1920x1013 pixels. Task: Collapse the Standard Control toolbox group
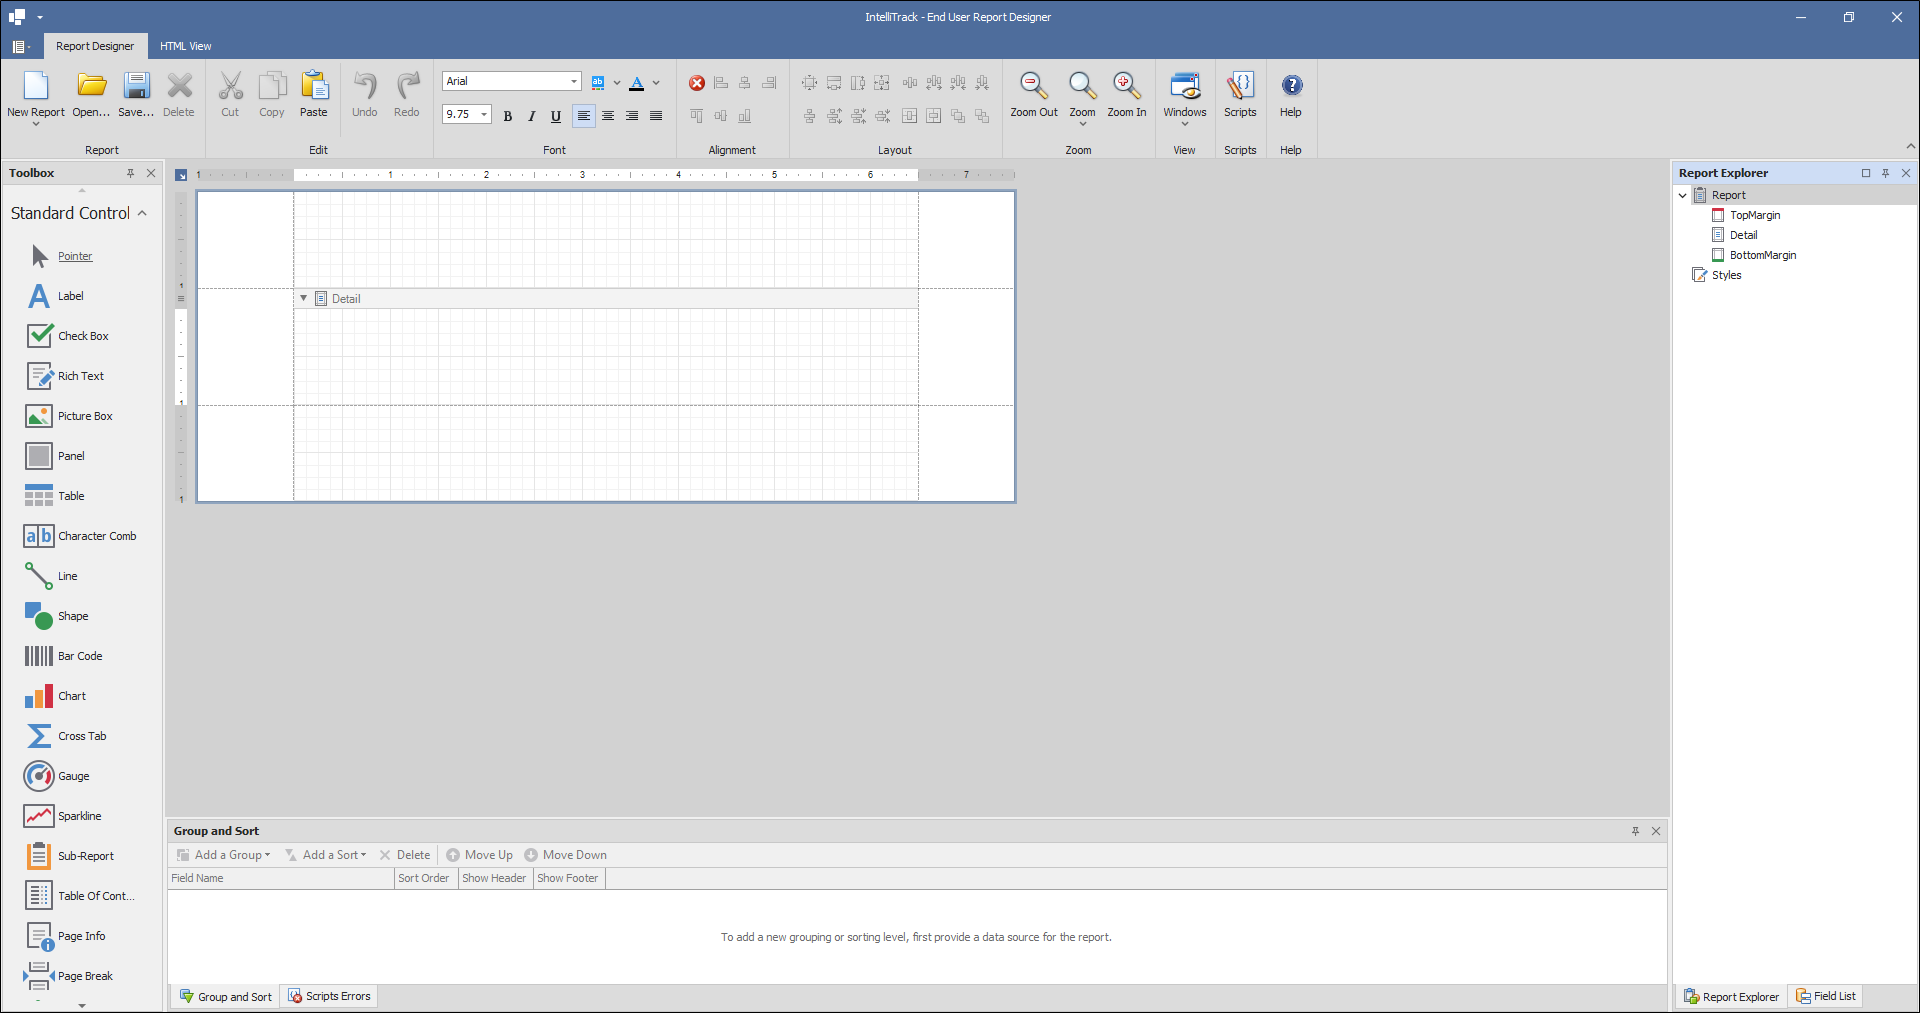tap(142, 213)
